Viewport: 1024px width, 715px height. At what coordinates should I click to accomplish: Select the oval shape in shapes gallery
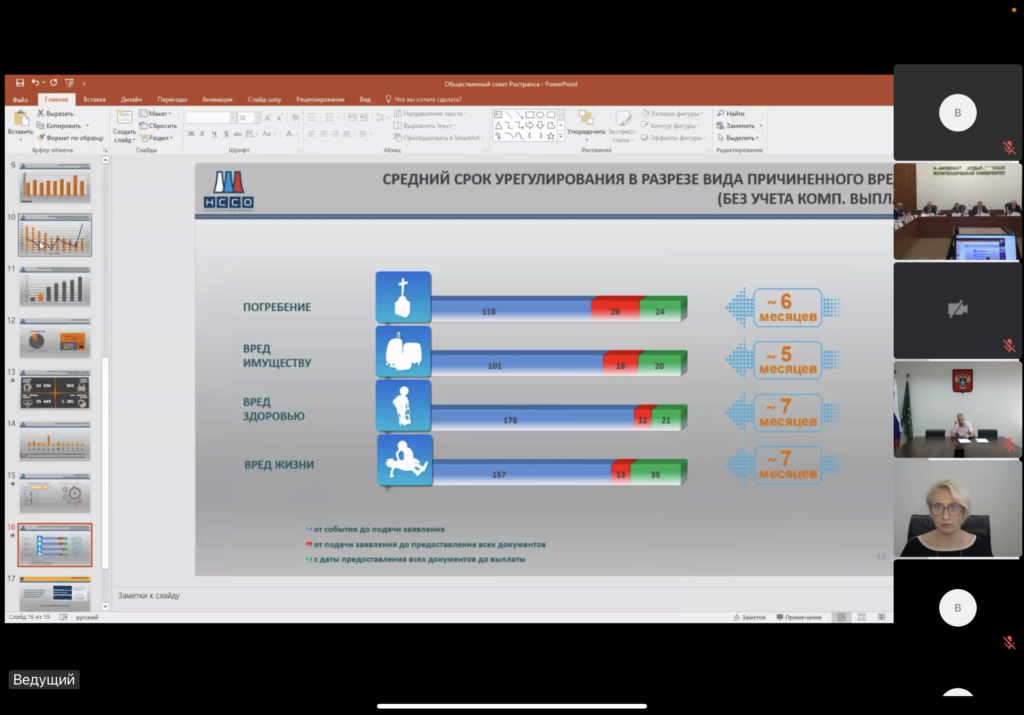(540, 115)
